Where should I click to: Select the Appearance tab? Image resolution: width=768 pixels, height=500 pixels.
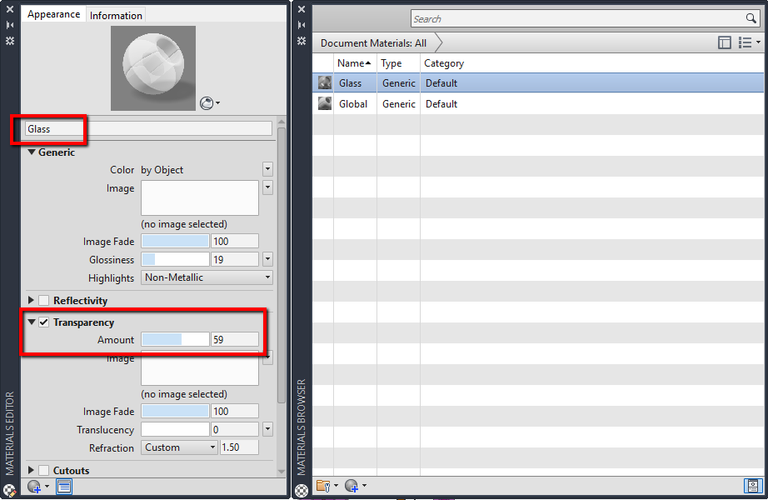tap(54, 15)
